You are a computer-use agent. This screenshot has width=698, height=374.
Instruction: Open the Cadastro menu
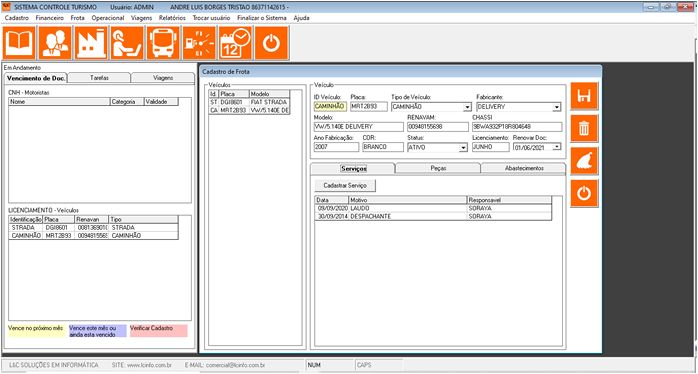tap(16, 18)
